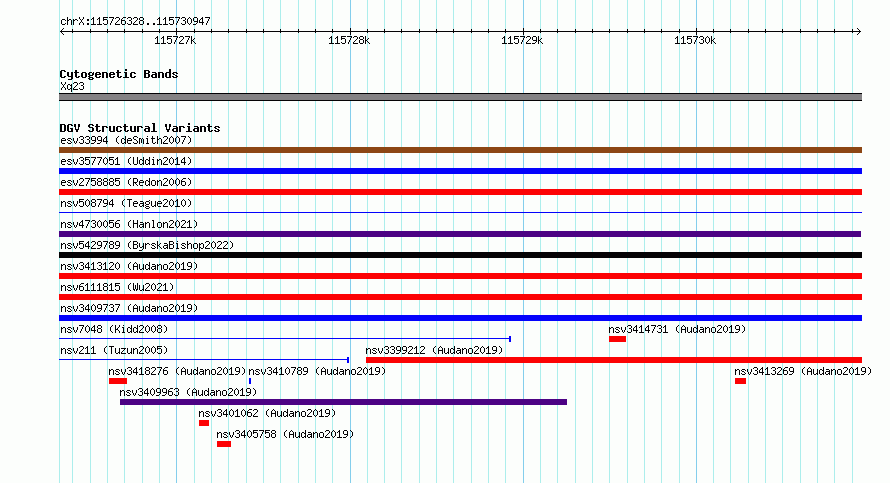
Task: Click the 115728k ruler tick label
Action: 349,40
